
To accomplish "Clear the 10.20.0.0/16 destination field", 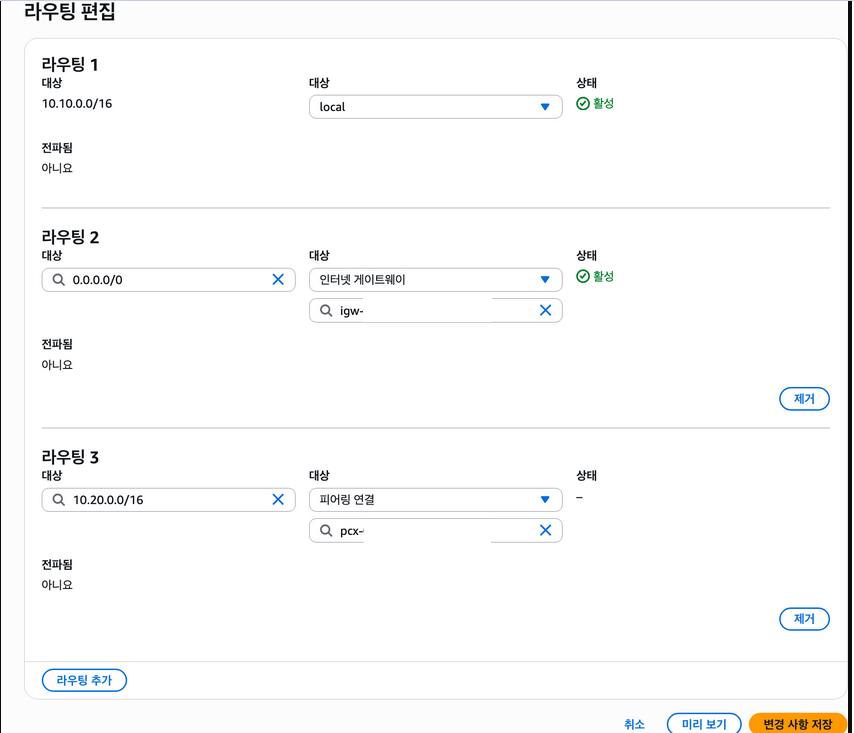I will point(278,500).
